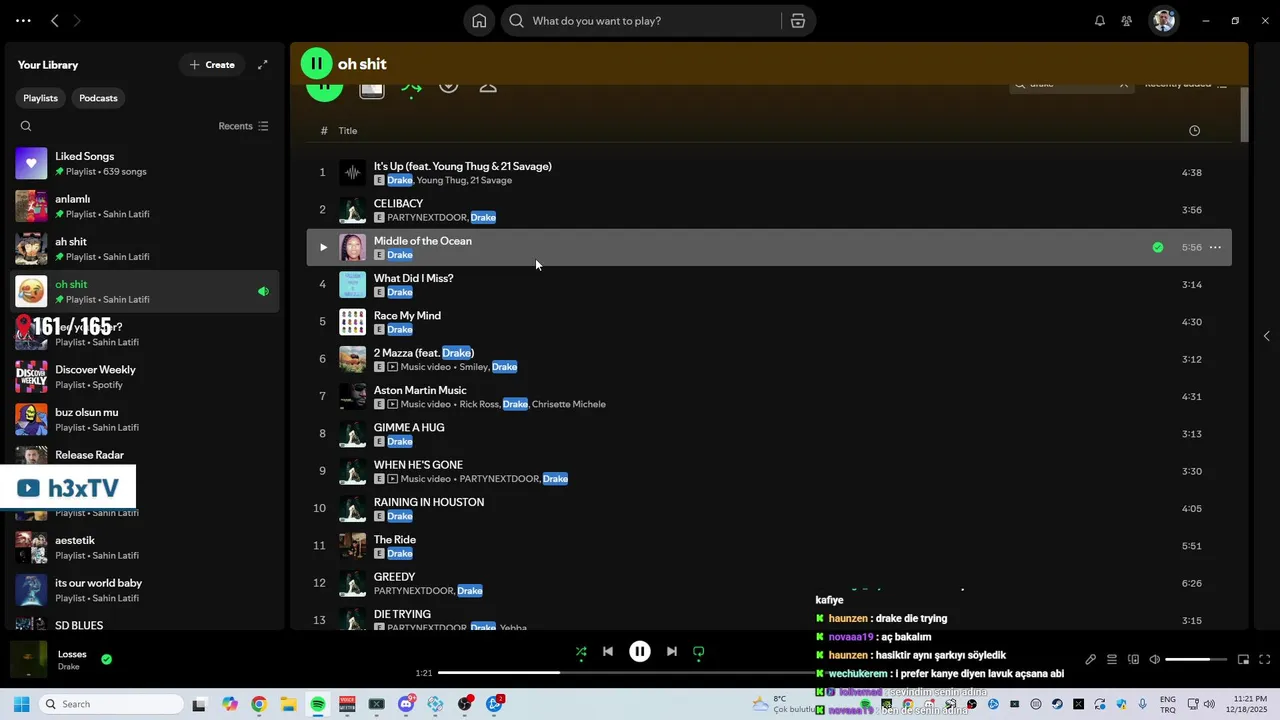The width and height of the screenshot is (1280, 720).
Task: Click the duration clock column header
Action: pyautogui.click(x=1194, y=131)
